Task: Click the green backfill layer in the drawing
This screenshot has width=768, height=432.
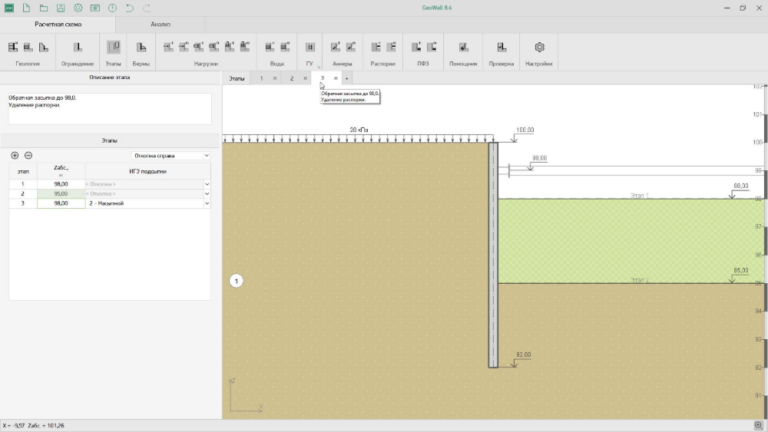Action: pos(632,241)
